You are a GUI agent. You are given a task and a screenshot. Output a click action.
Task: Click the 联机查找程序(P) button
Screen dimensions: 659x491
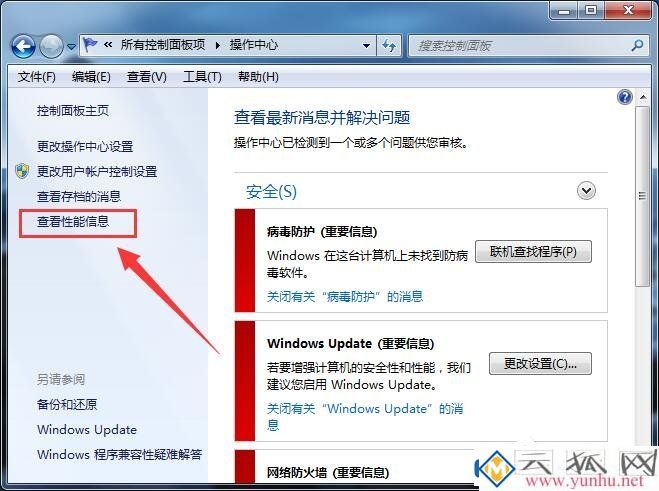(533, 252)
